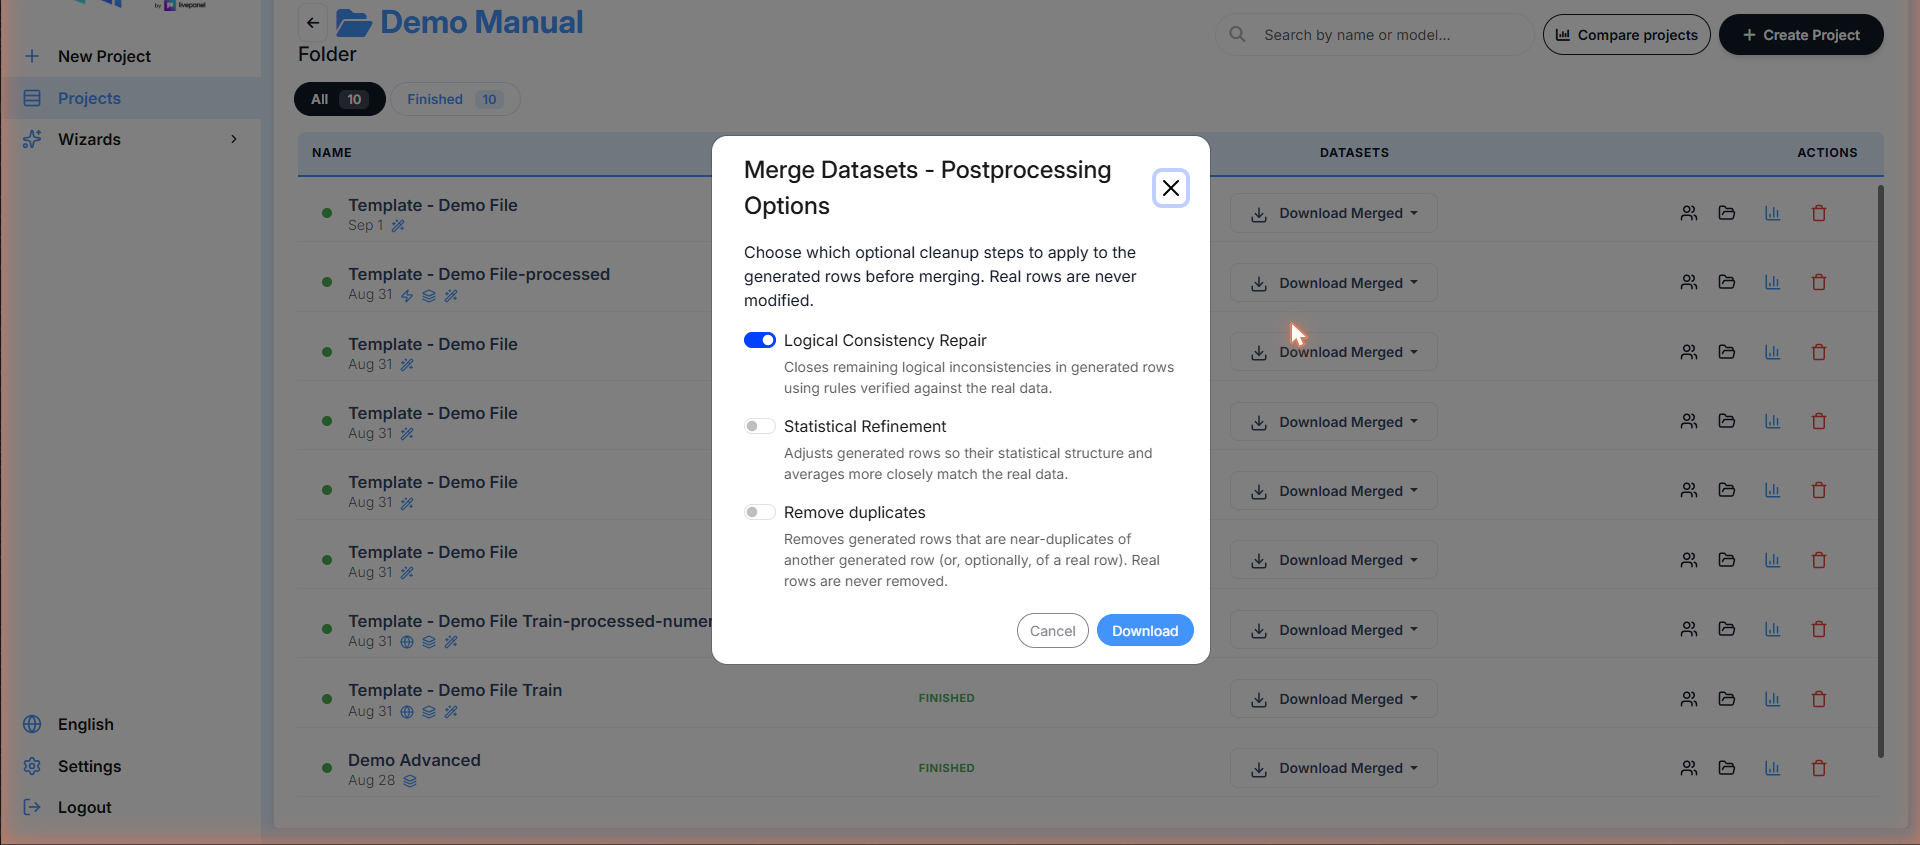
Task: Click folder icon for Sep 1 template row
Action: pos(1727,213)
